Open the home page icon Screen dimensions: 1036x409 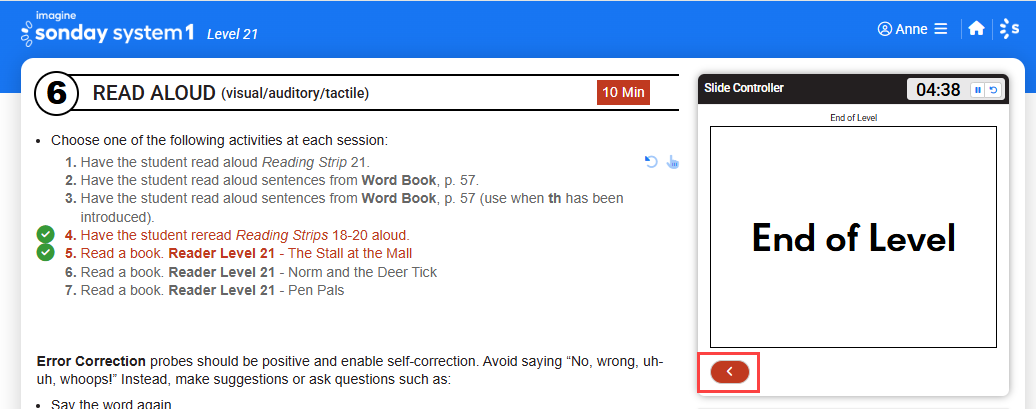[x=976, y=28]
